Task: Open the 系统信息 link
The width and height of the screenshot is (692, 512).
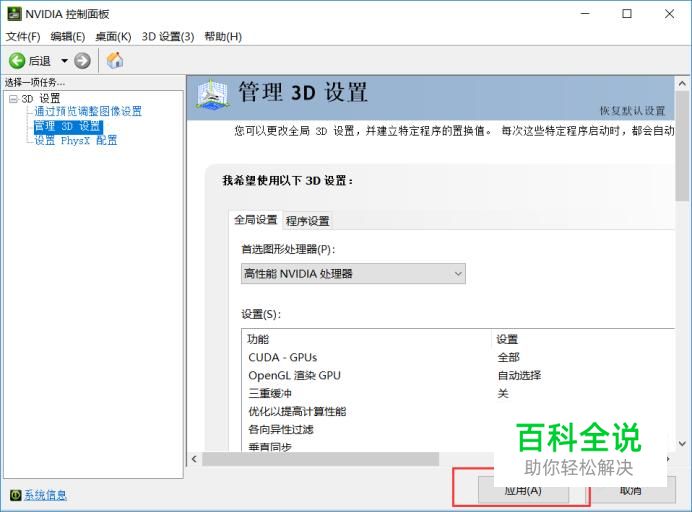Action: (45, 495)
